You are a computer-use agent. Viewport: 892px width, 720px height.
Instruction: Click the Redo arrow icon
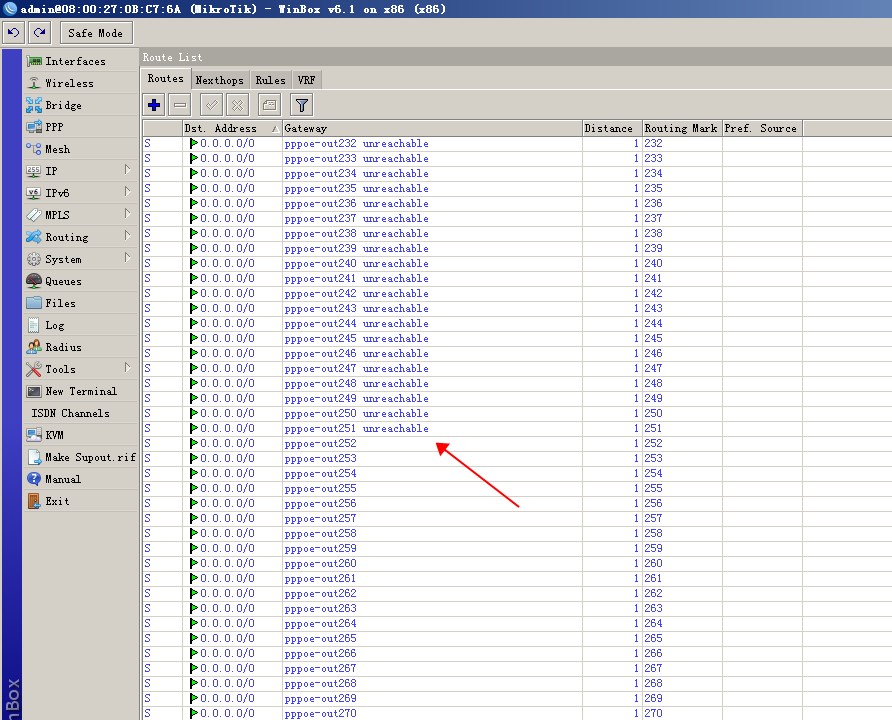(x=40, y=33)
